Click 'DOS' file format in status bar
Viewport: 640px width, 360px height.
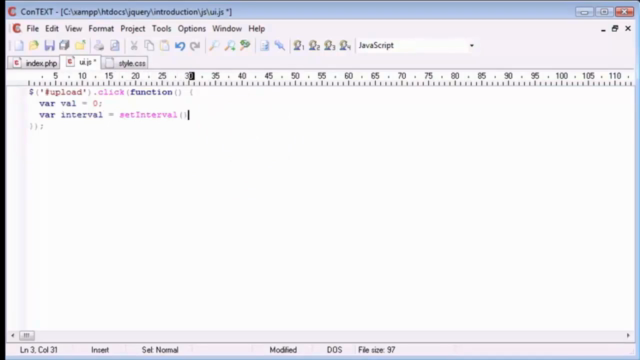pos(334,350)
